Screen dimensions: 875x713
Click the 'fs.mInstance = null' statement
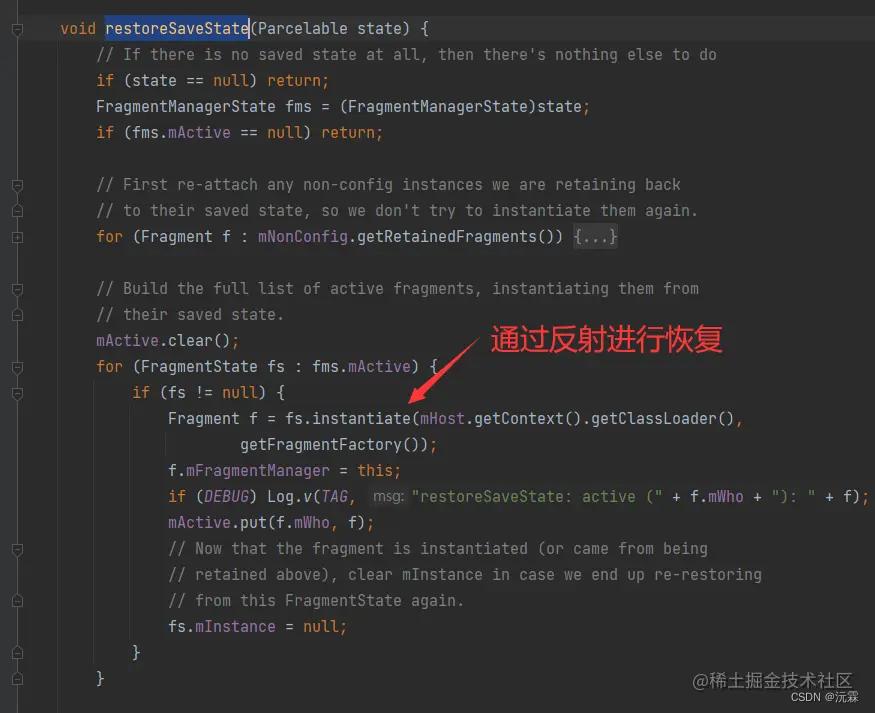point(257,627)
